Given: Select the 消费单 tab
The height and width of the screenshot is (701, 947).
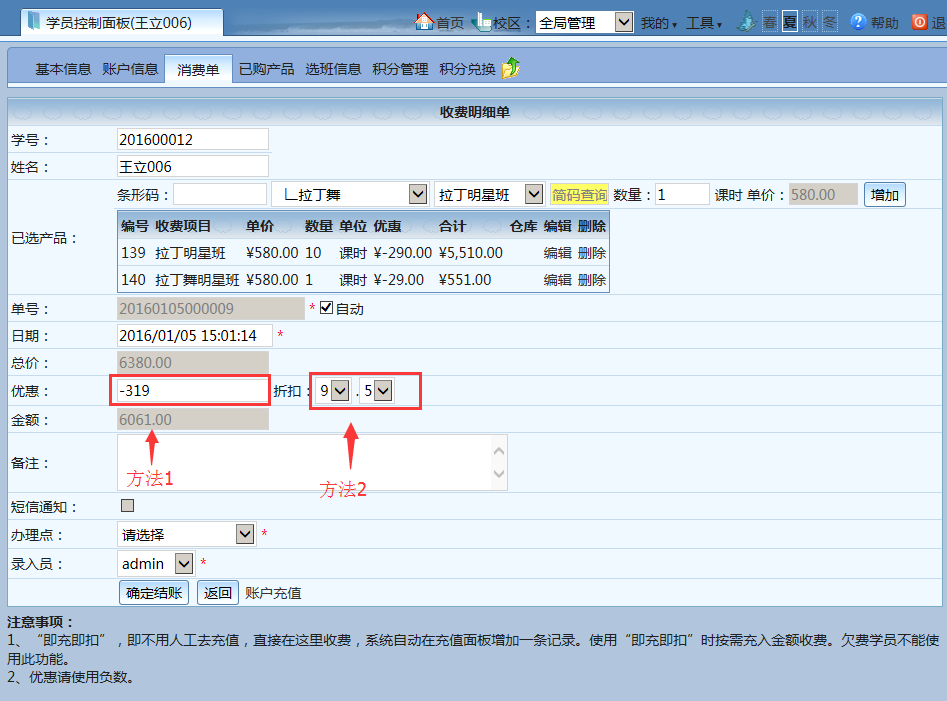Looking at the screenshot, I should coord(198,69).
